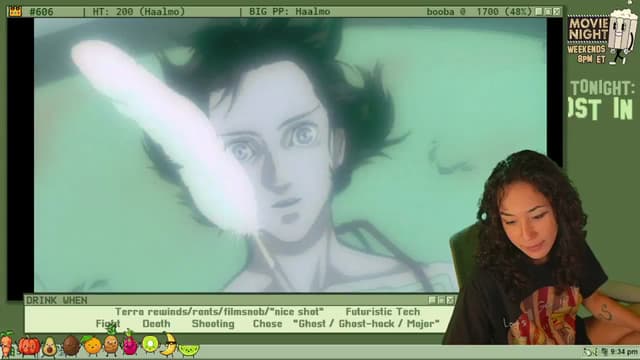Screen dimensions: 640x360
Task: Click the 'DRINK WHEN' panel title
Action: click(57, 300)
